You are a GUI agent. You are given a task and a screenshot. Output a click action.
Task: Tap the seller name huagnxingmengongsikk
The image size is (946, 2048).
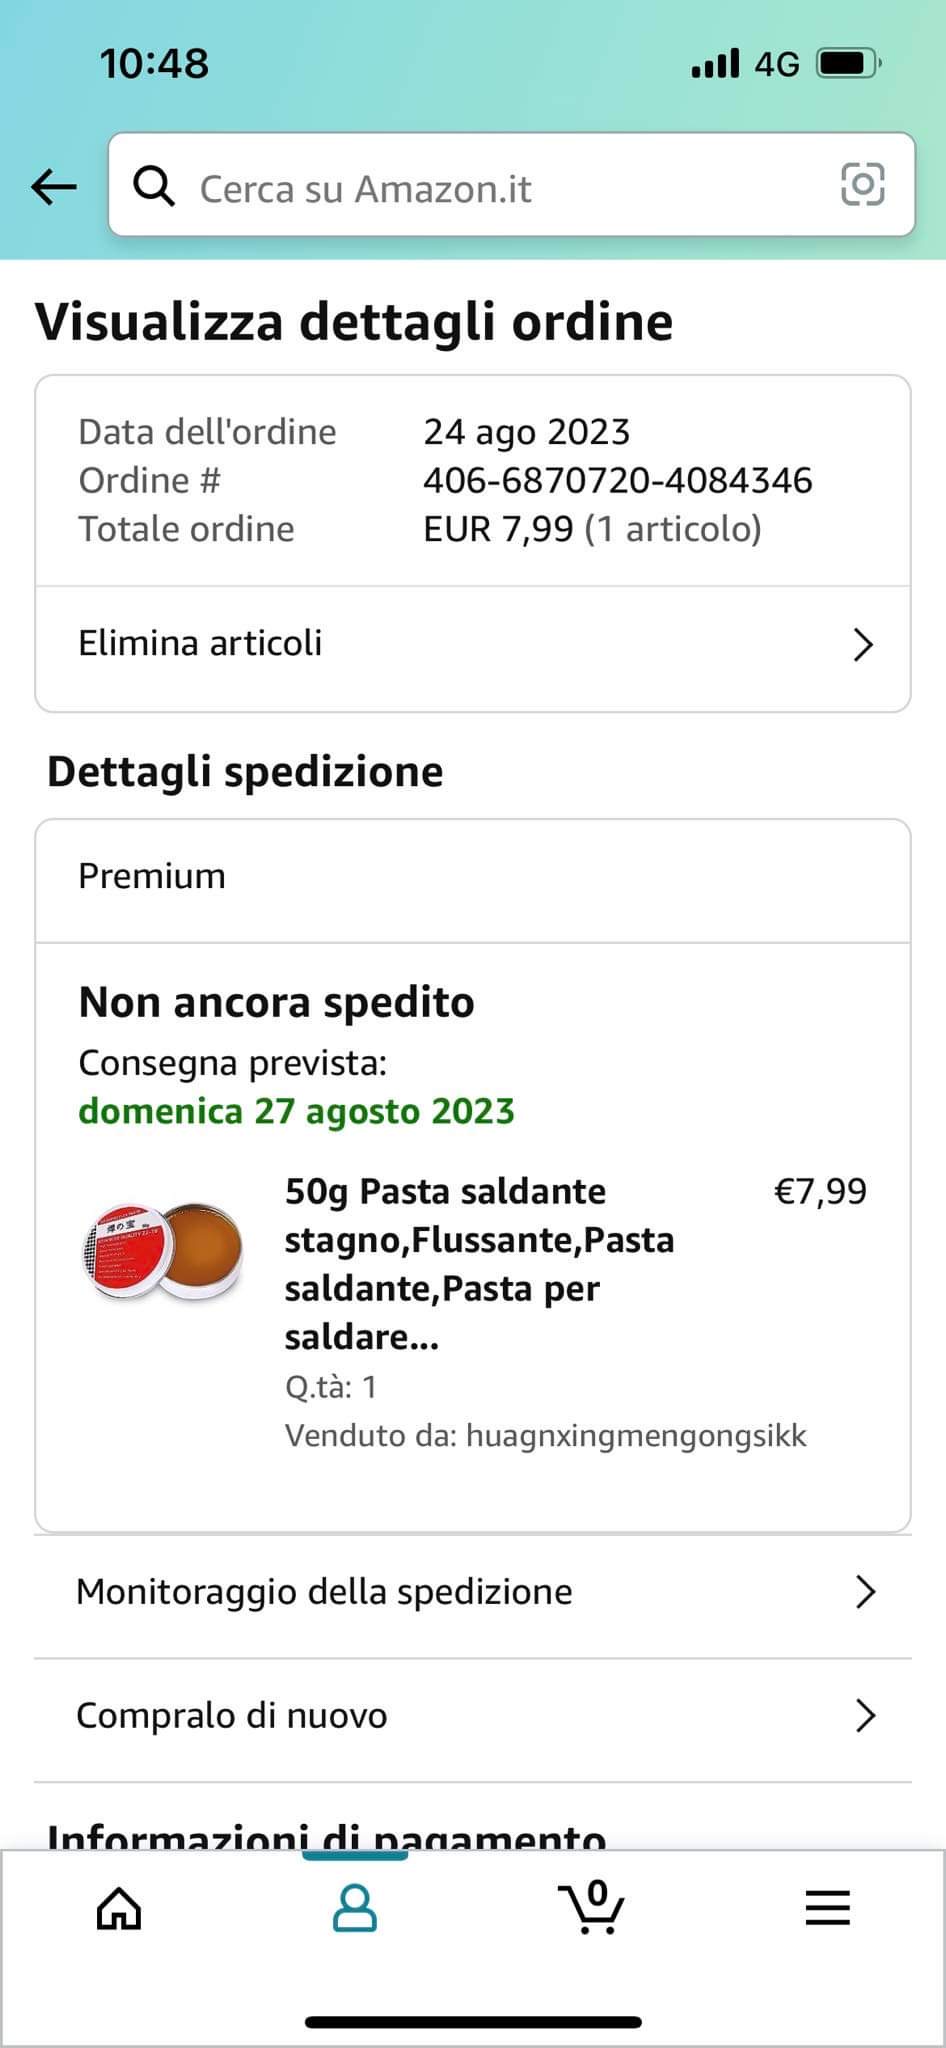pos(636,1436)
